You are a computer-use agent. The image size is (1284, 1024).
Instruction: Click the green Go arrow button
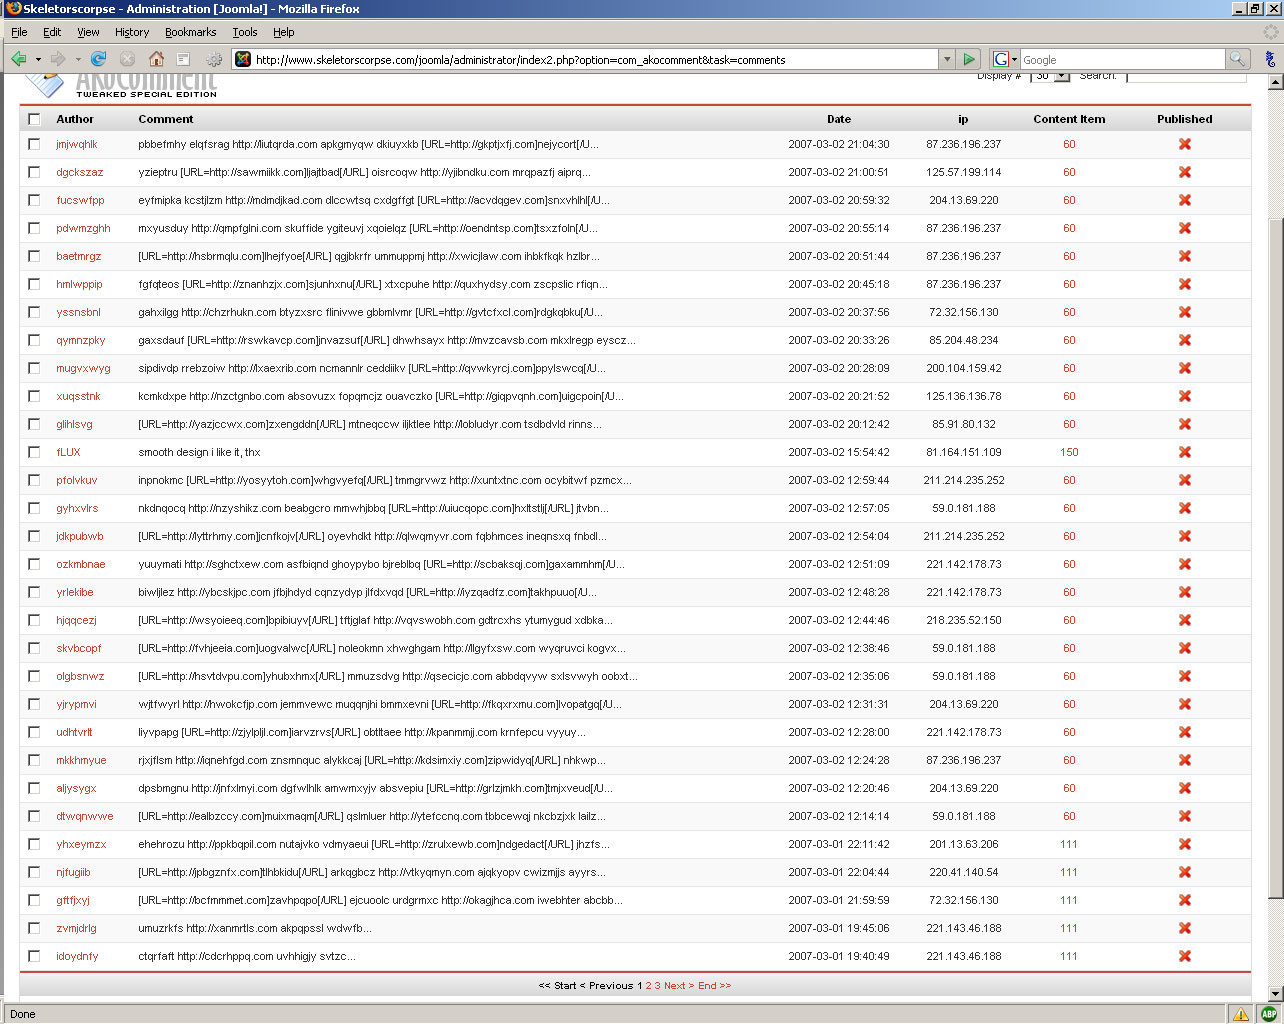point(968,59)
